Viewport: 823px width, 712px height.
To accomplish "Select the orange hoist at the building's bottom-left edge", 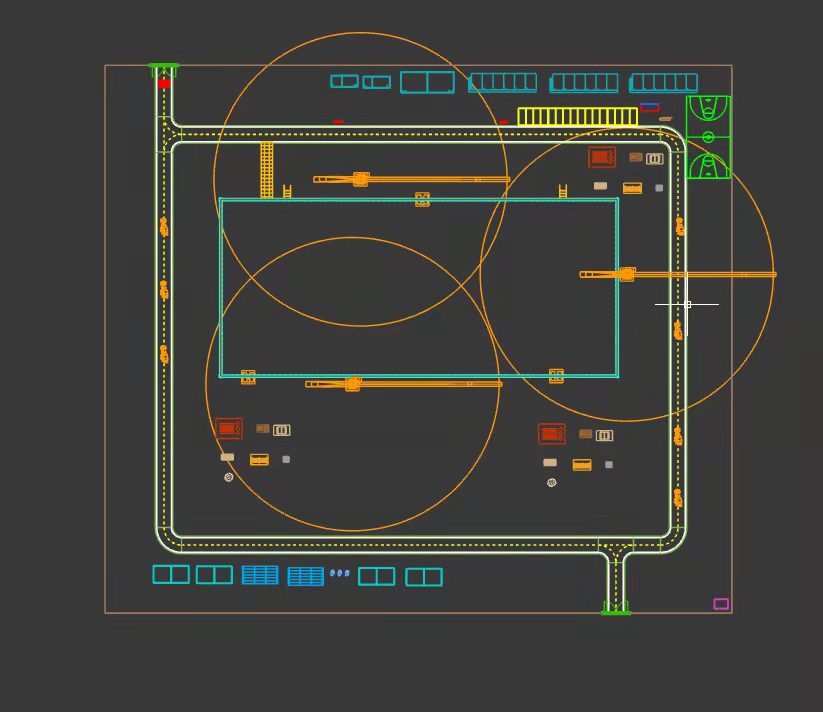I will (x=248, y=377).
